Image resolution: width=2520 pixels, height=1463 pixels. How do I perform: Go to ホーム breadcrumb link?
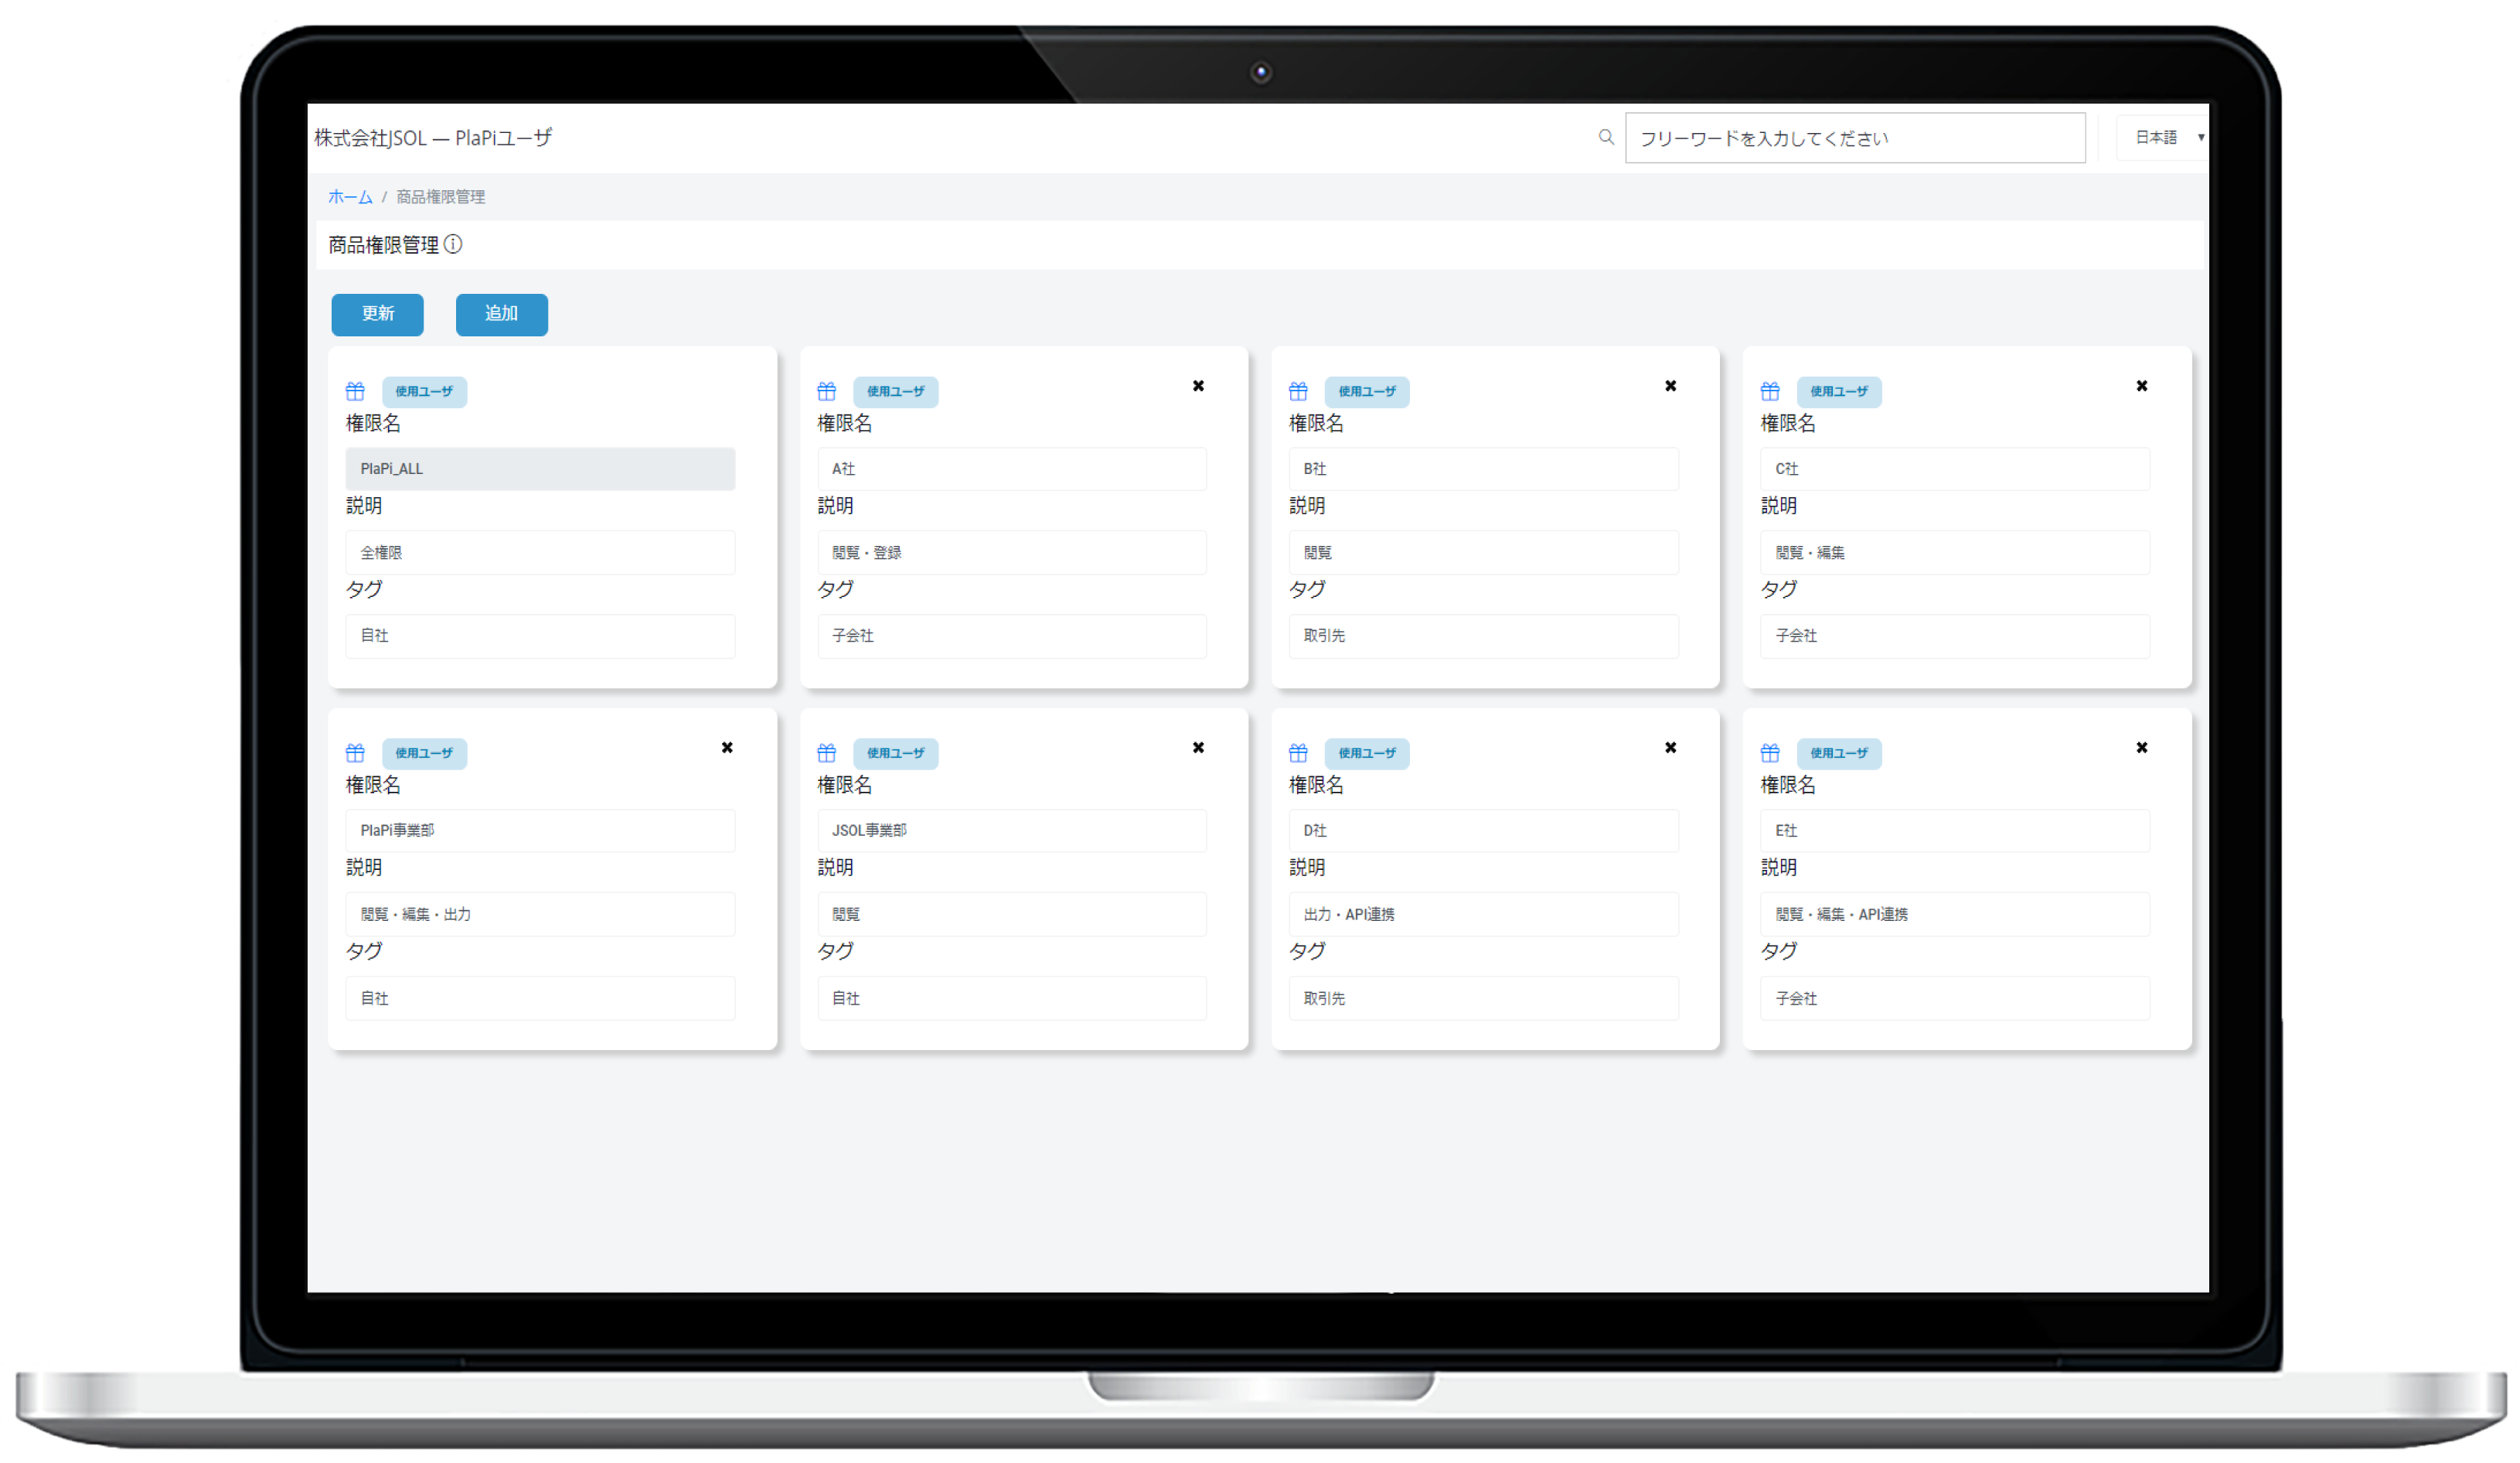(x=350, y=197)
